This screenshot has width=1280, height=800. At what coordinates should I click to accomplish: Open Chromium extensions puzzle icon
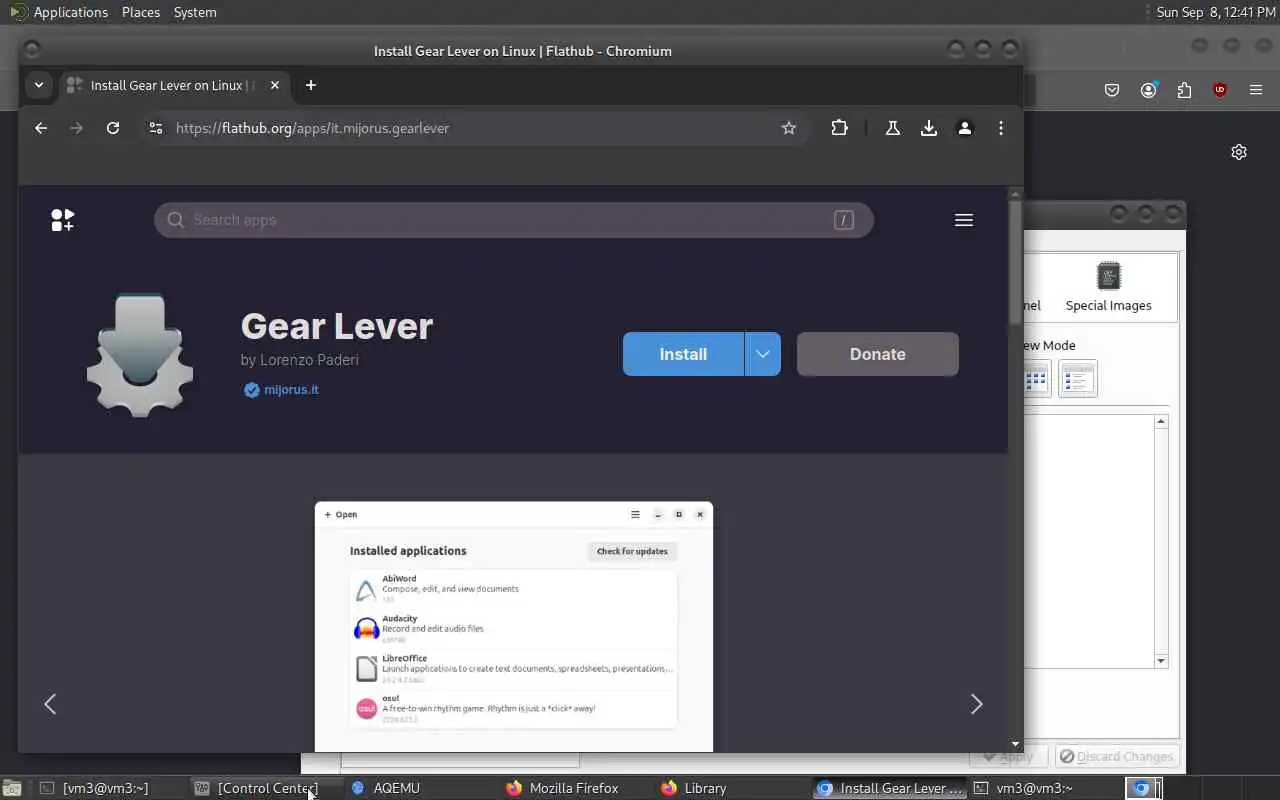[839, 128]
